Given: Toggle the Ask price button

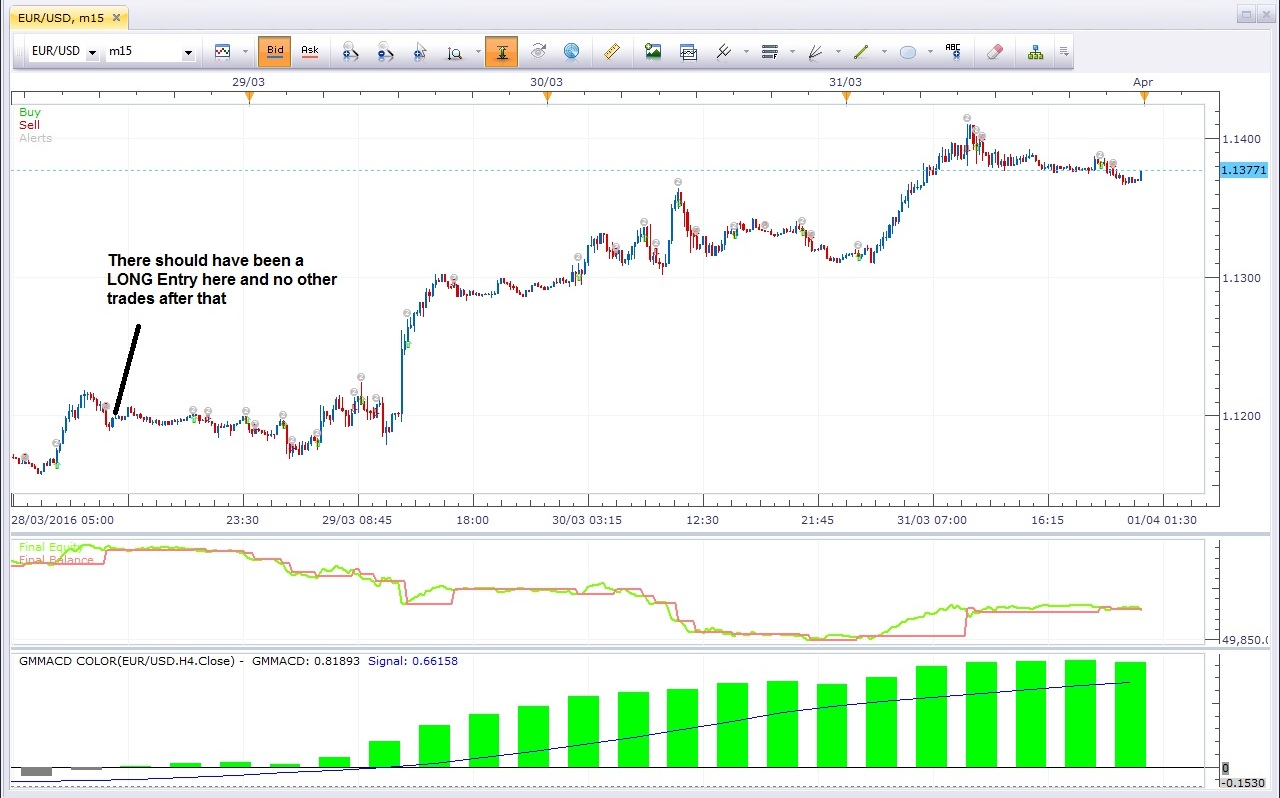Looking at the screenshot, I should coord(309,52).
